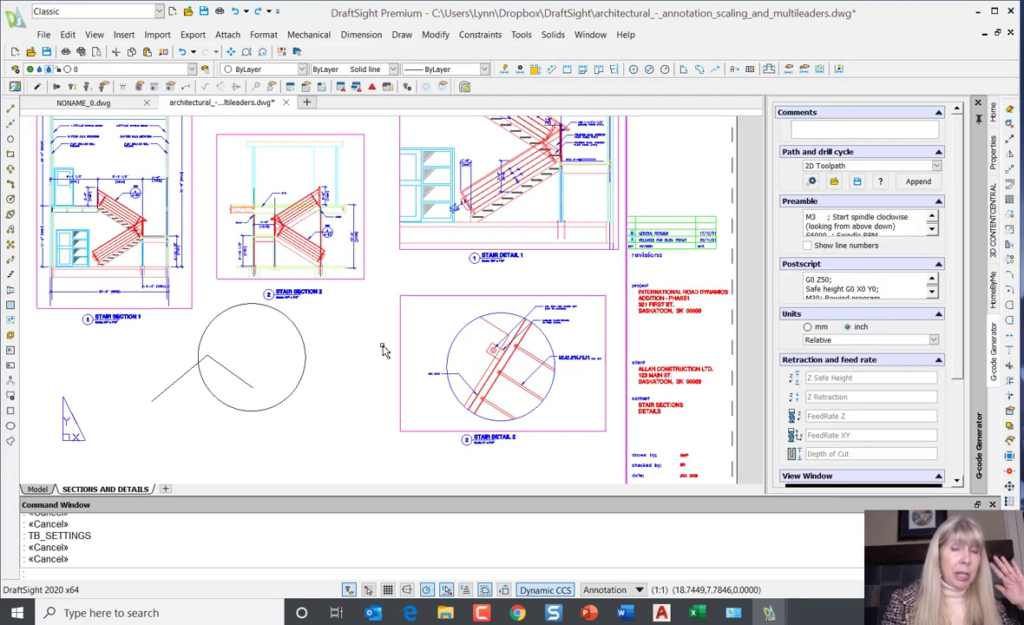
Task: Switch to the SECTIONS AND DETAILS sheet tab
Action: 105,489
